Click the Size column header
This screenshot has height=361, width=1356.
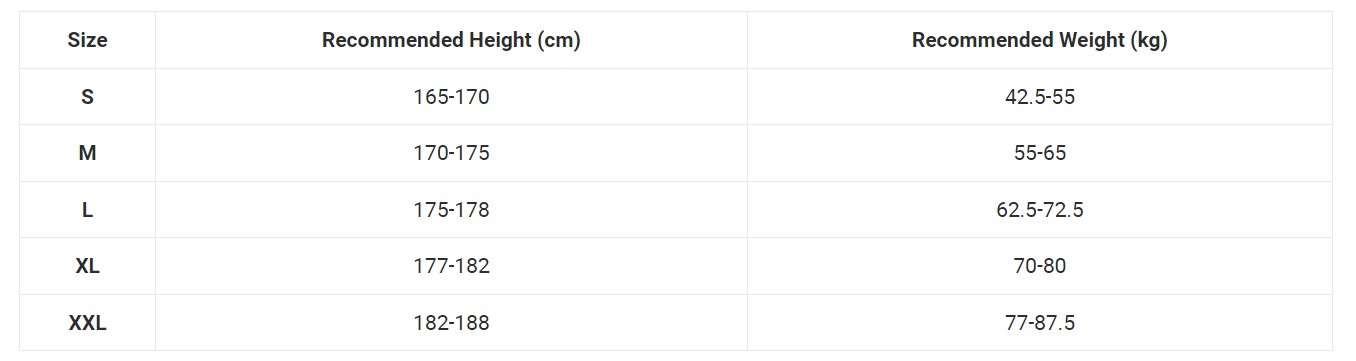(x=87, y=40)
